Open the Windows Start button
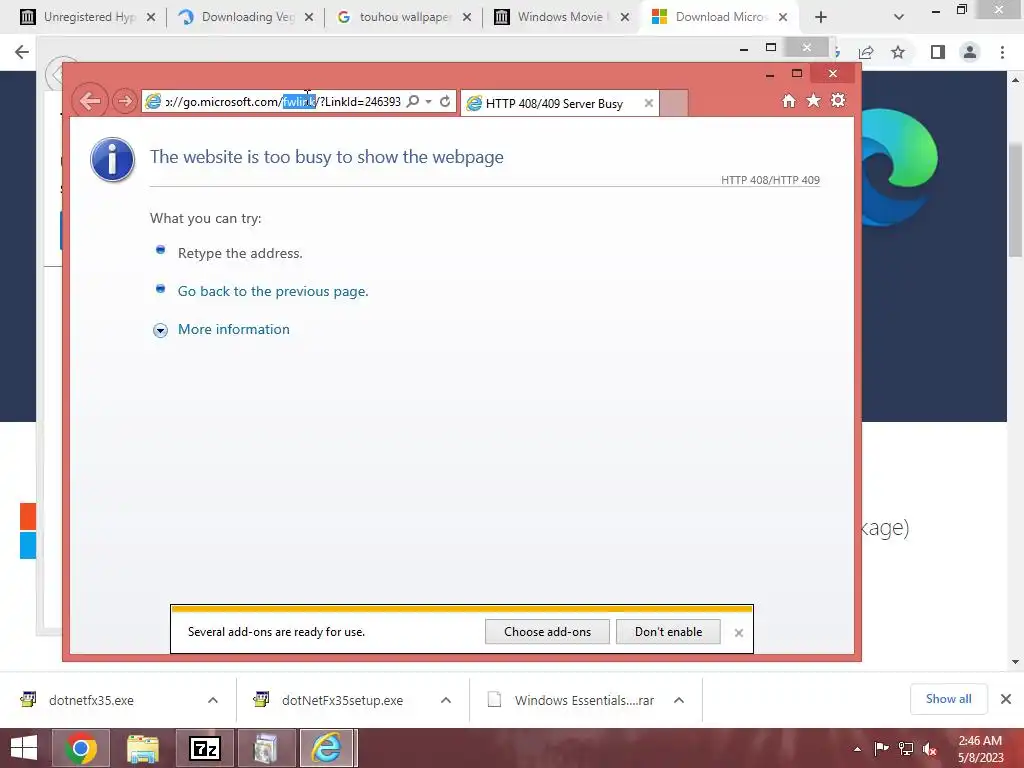 coord(24,748)
